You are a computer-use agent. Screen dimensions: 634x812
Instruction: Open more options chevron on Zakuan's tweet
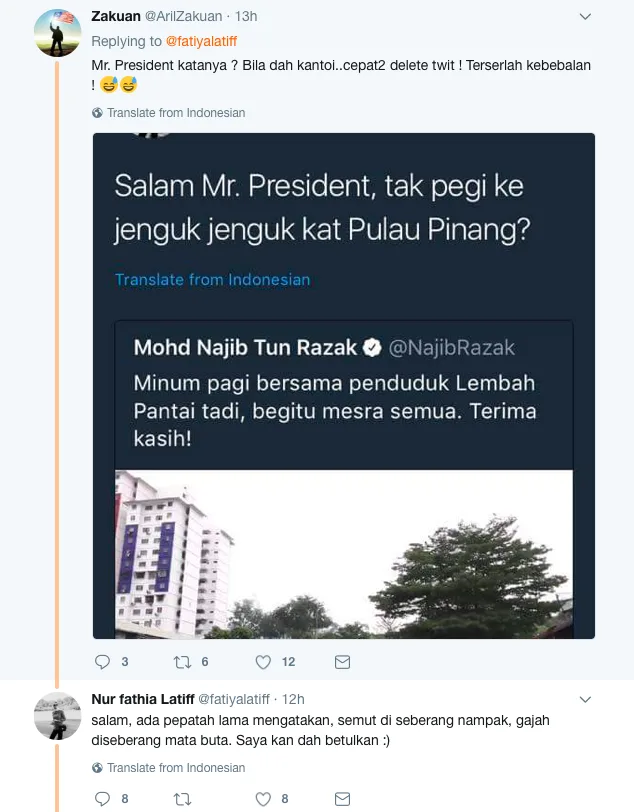[x=587, y=17]
